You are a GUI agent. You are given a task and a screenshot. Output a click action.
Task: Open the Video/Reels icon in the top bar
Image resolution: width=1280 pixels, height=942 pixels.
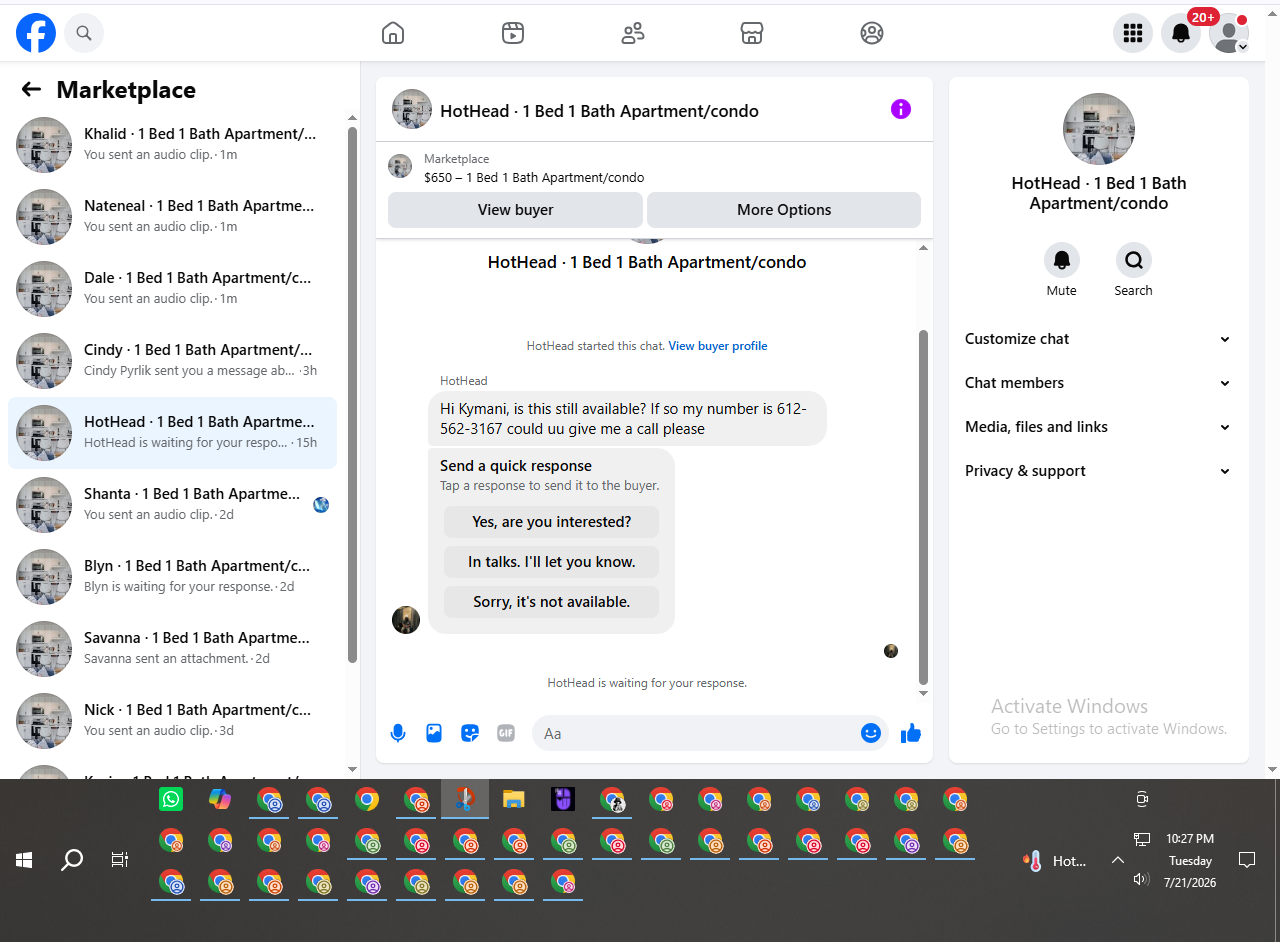click(513, 33)
